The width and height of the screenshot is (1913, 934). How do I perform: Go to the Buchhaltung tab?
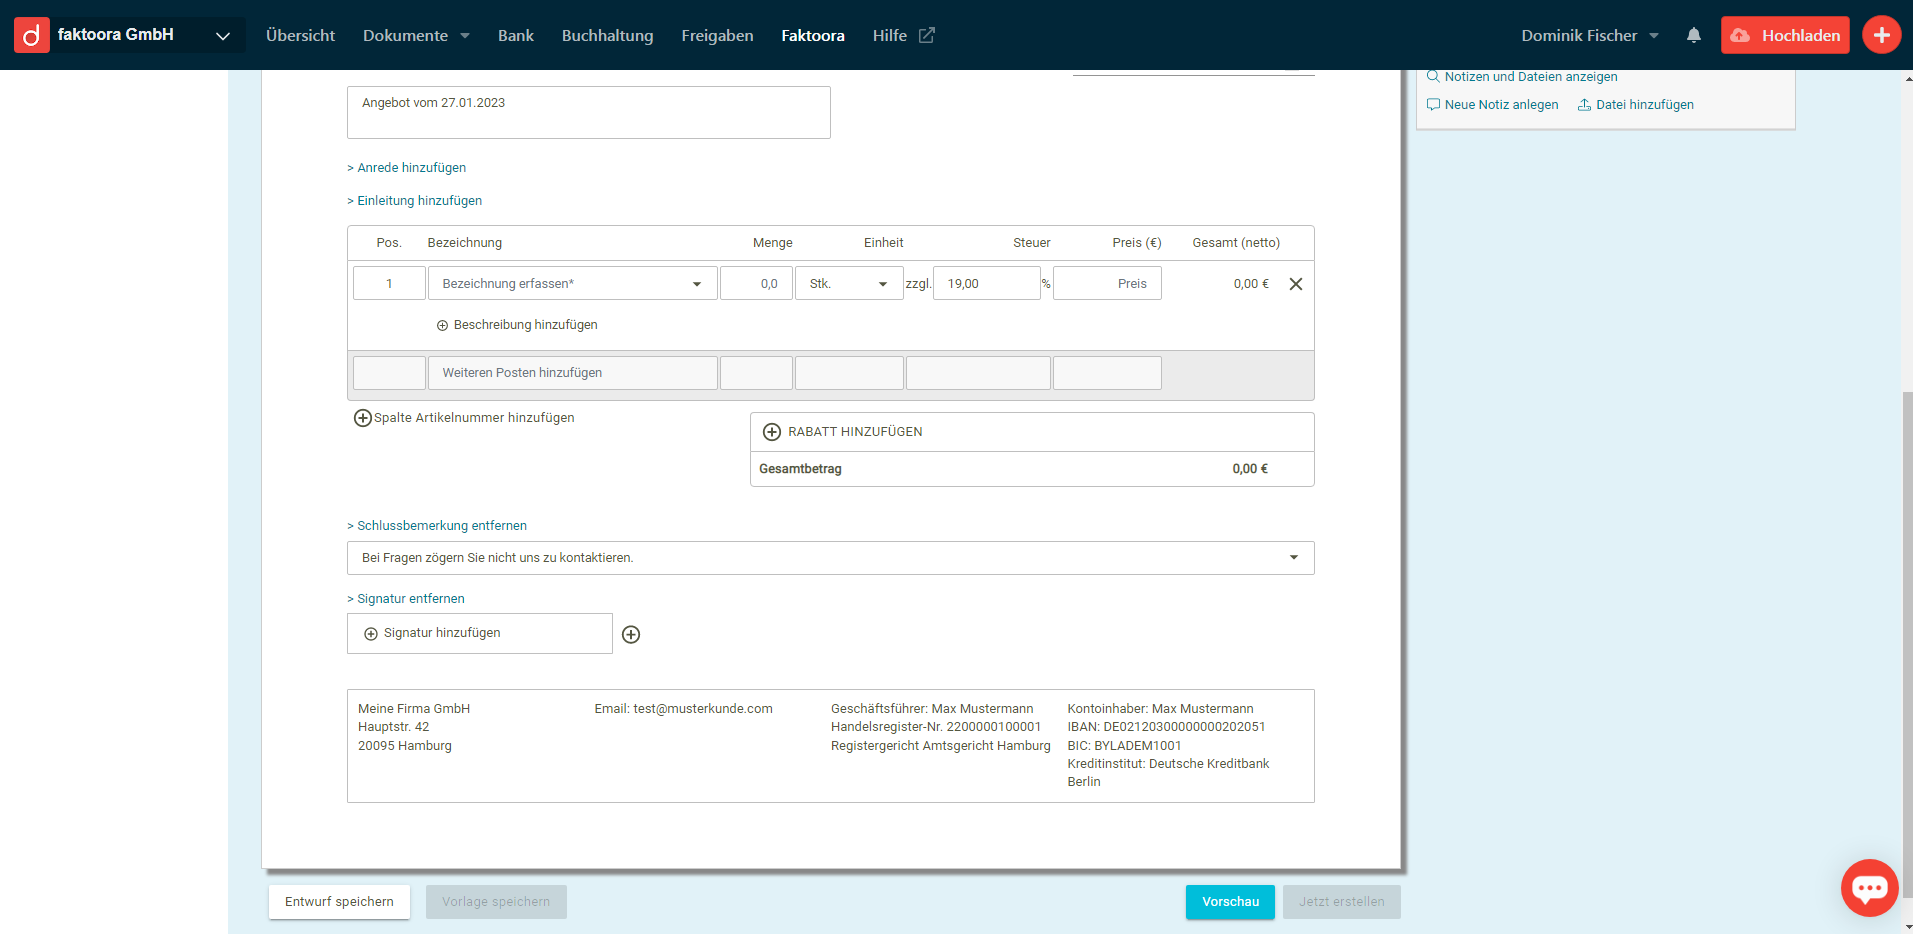607,35
